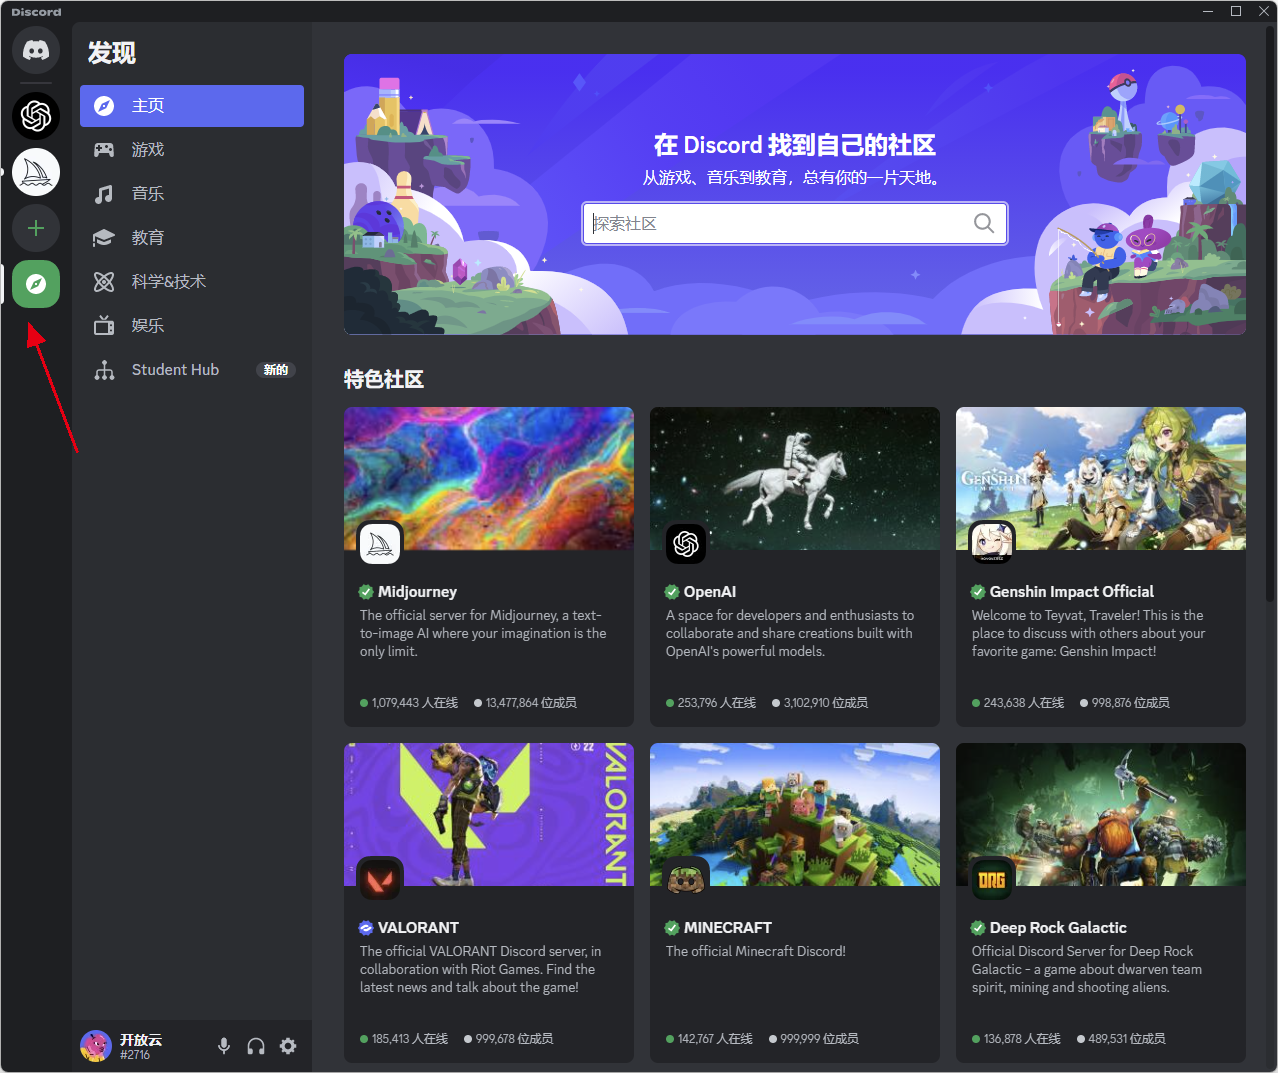Select 教育 education category
1278x1073 pixels.
coord(192,238)
